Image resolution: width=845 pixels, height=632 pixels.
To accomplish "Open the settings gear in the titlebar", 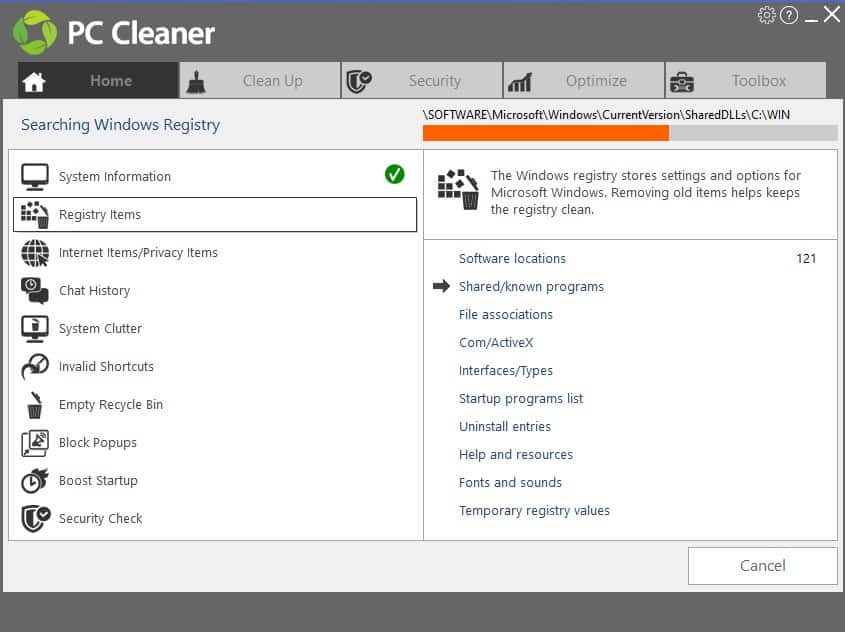I will (x=767, y=15).
